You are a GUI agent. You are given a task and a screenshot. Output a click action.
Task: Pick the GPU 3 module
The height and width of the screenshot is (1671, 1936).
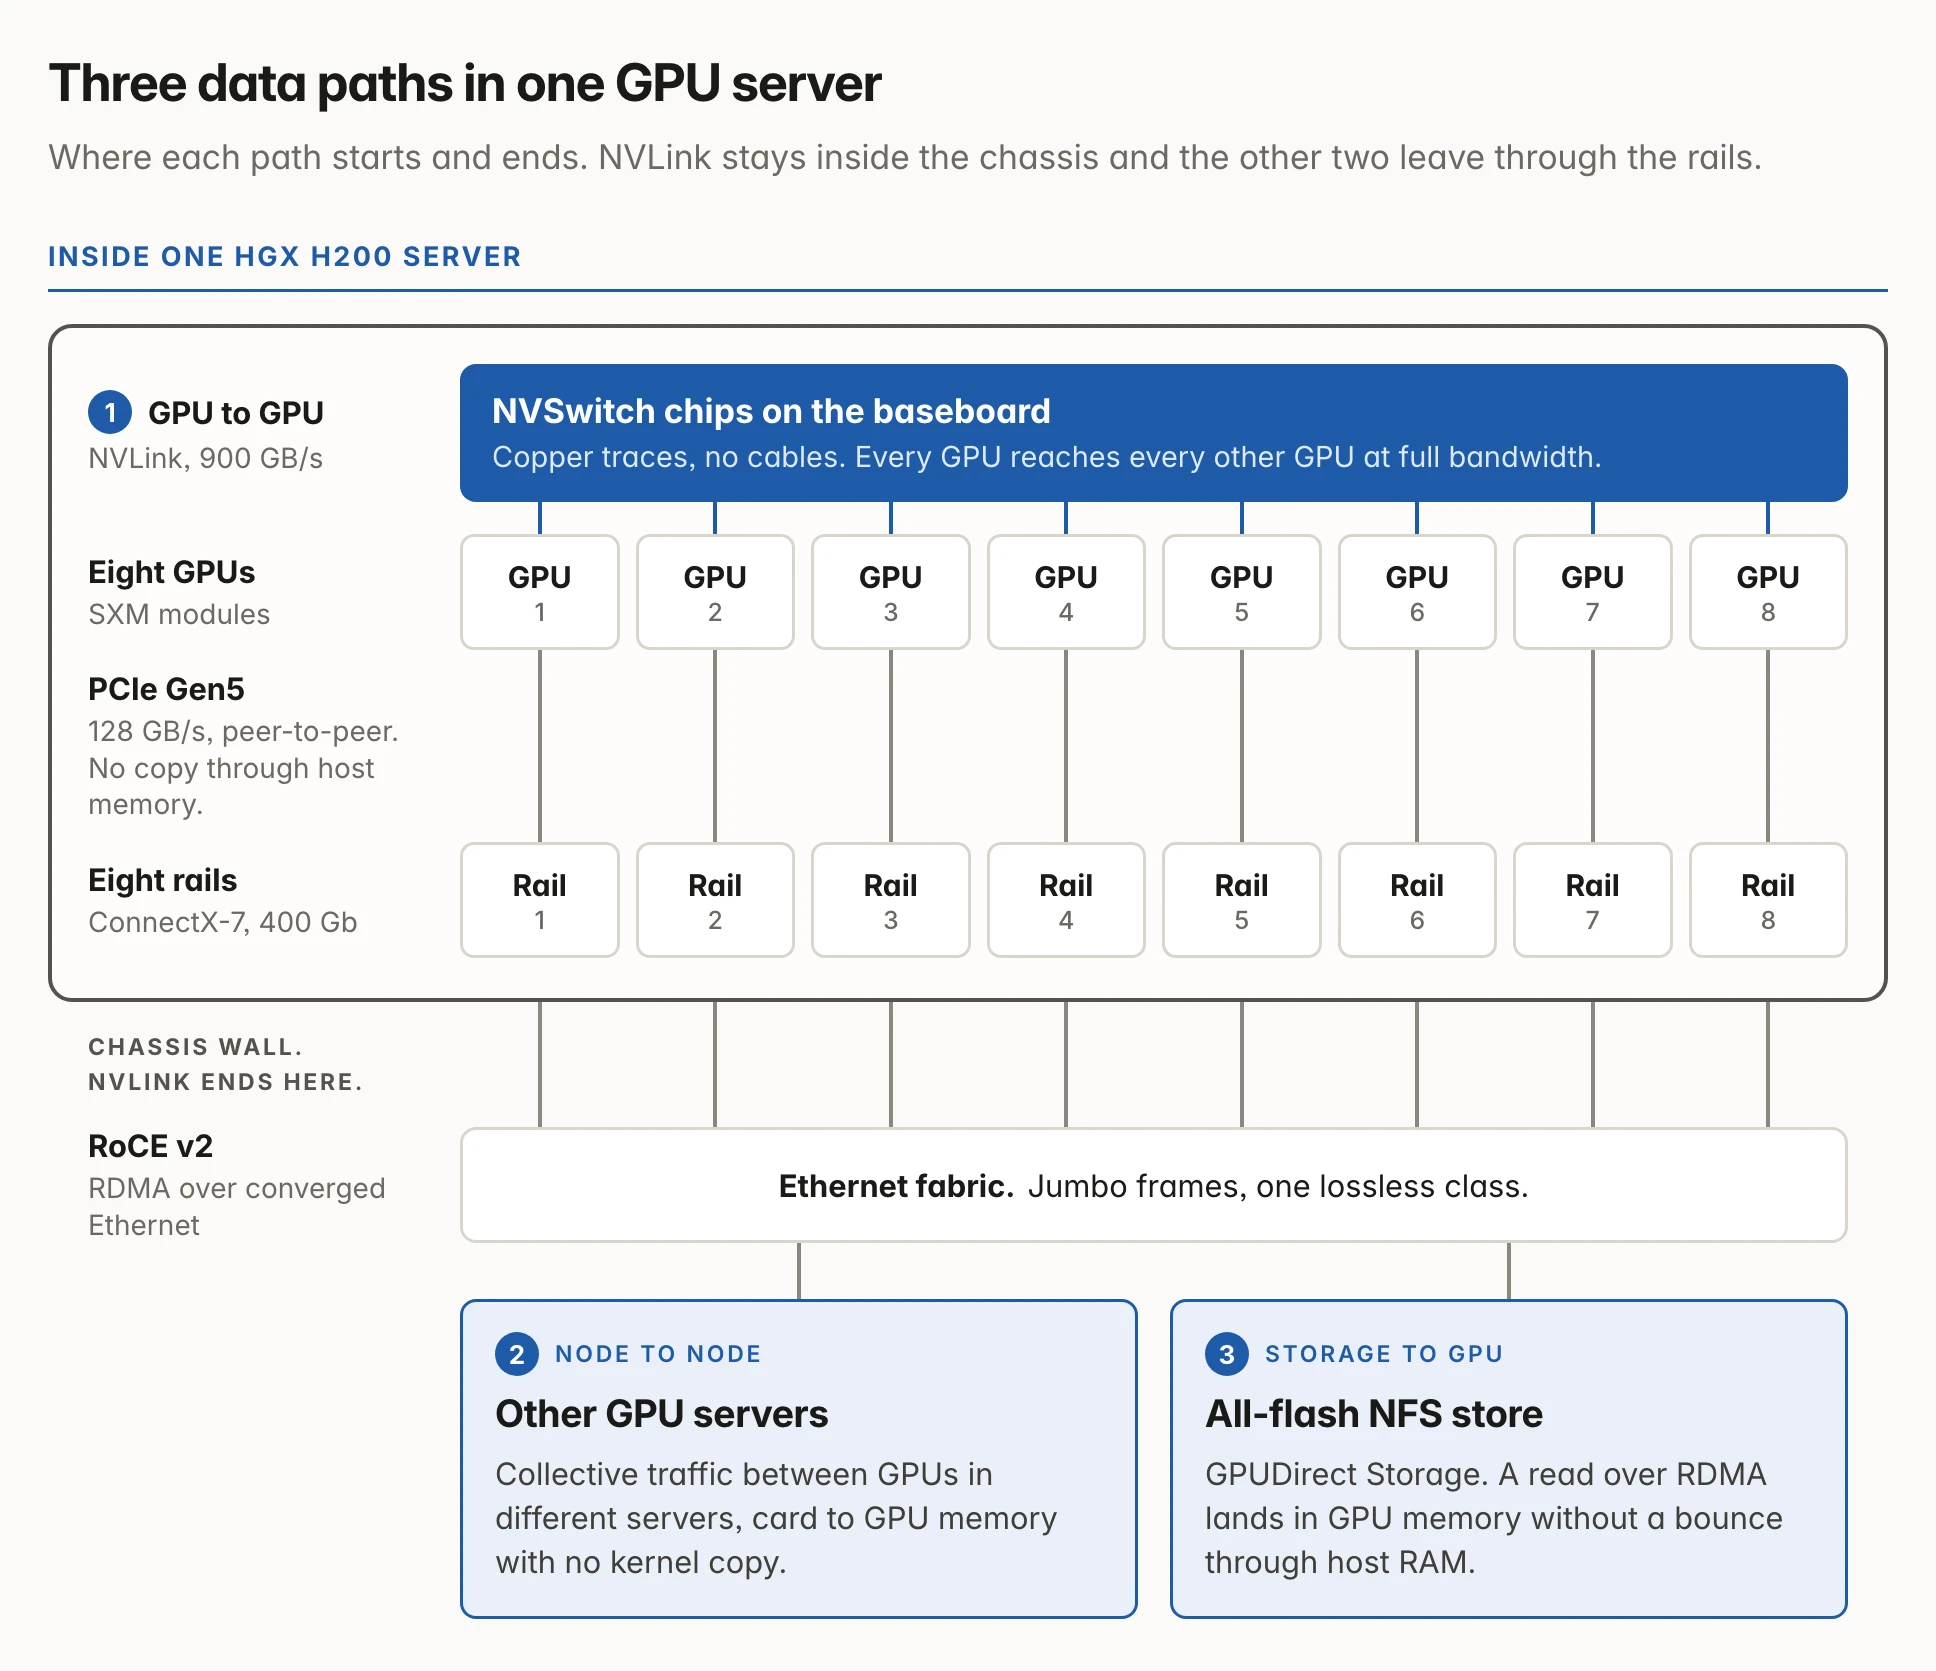tap(891, 592)
